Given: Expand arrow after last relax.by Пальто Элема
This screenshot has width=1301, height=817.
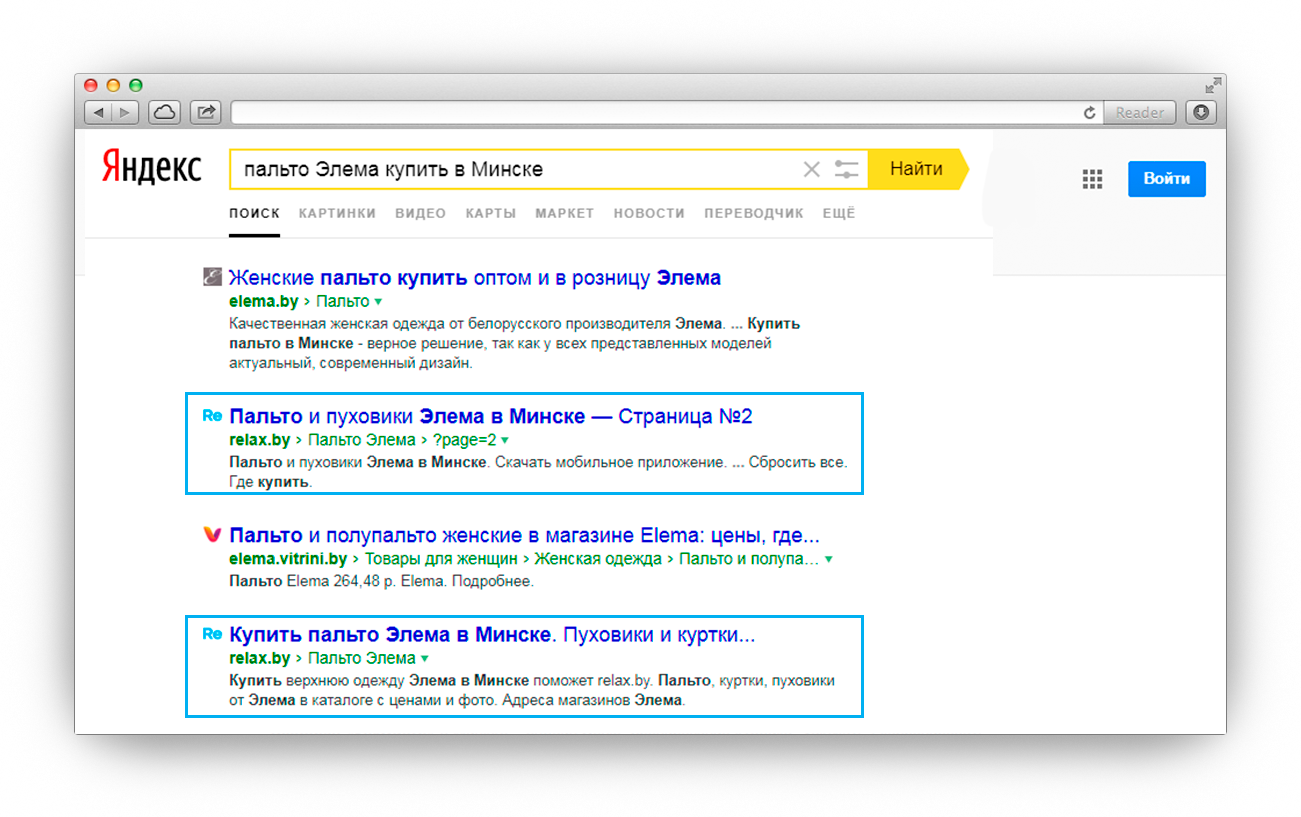Looking at the screenshot, I should point(425,659).
